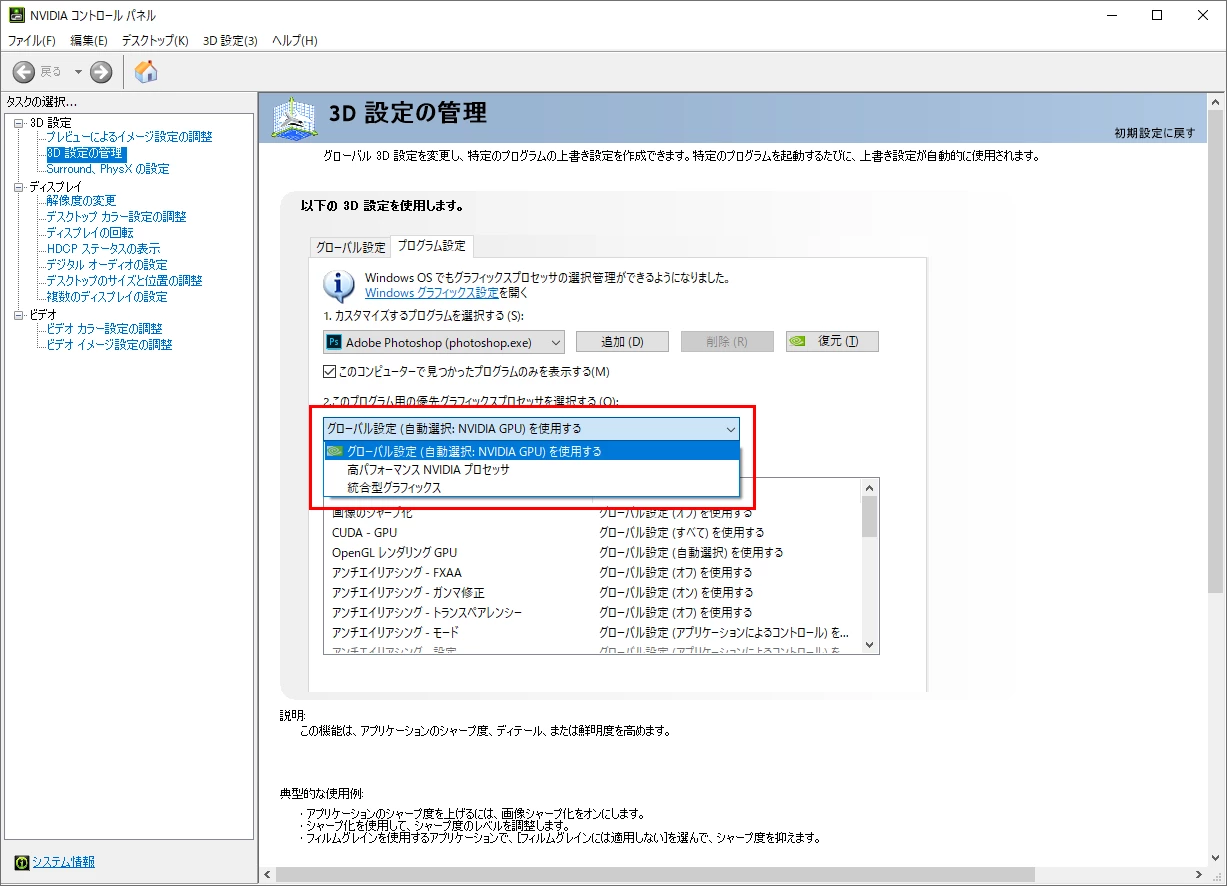Open the 編集(E) menu
Viewport: 1227px width, 886px height.
click(x=89, y=40)
